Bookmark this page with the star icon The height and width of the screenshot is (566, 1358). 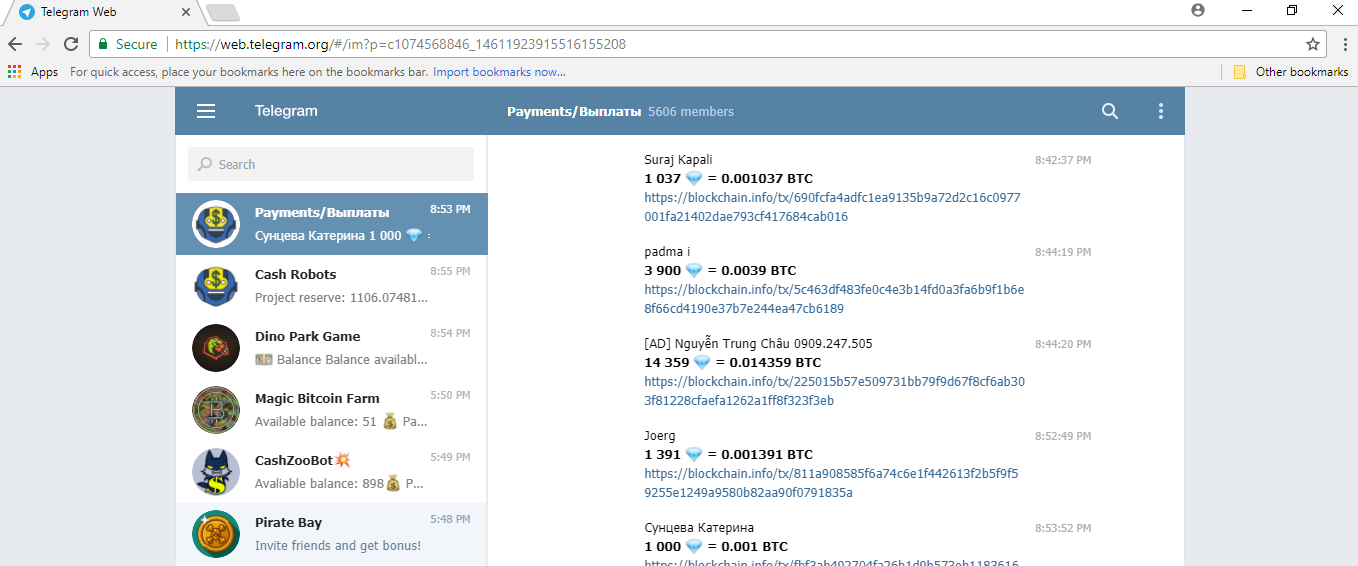(x=1313, y=44)
